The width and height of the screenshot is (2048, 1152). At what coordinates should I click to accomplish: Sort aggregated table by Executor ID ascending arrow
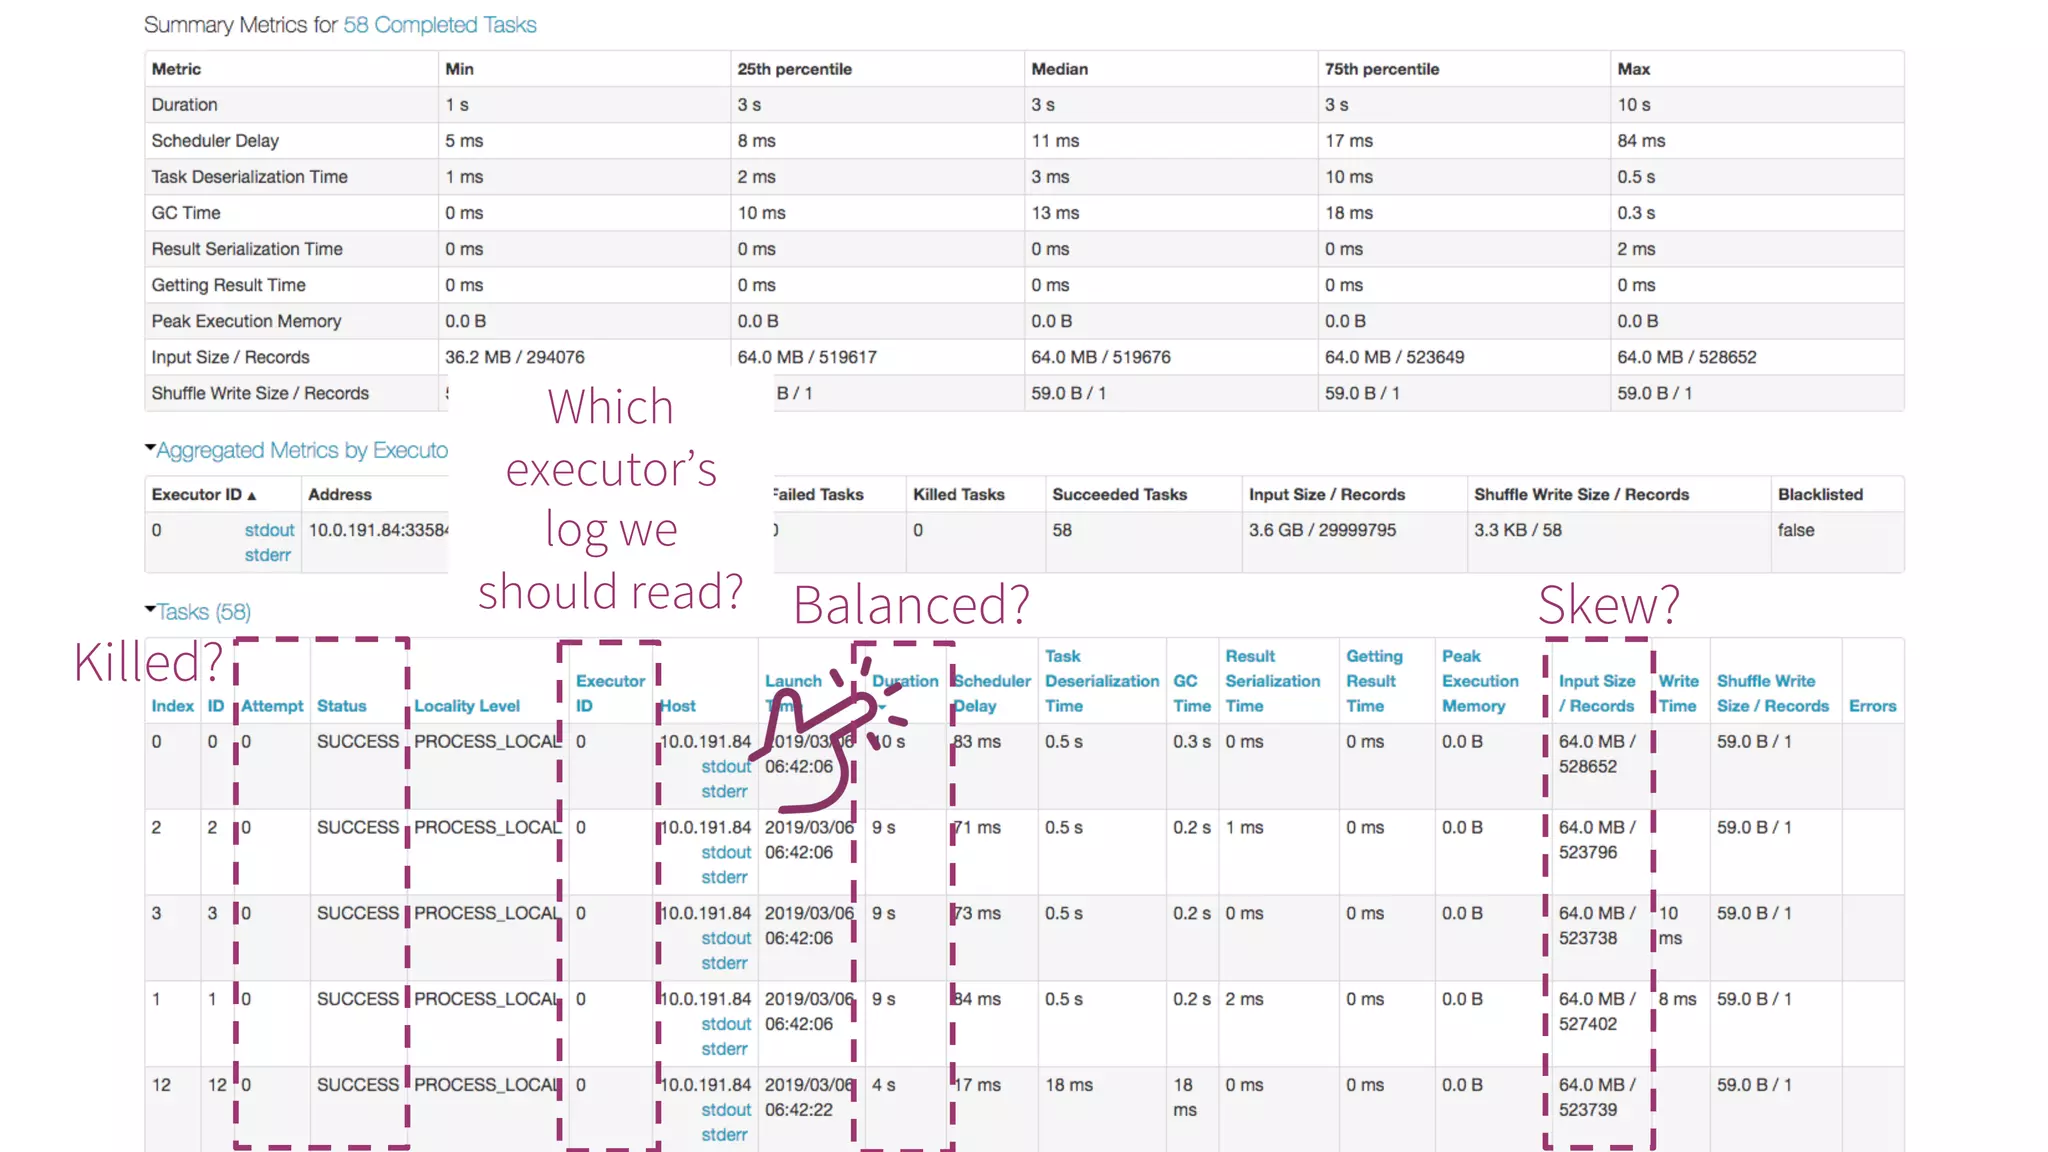point(252,495)
